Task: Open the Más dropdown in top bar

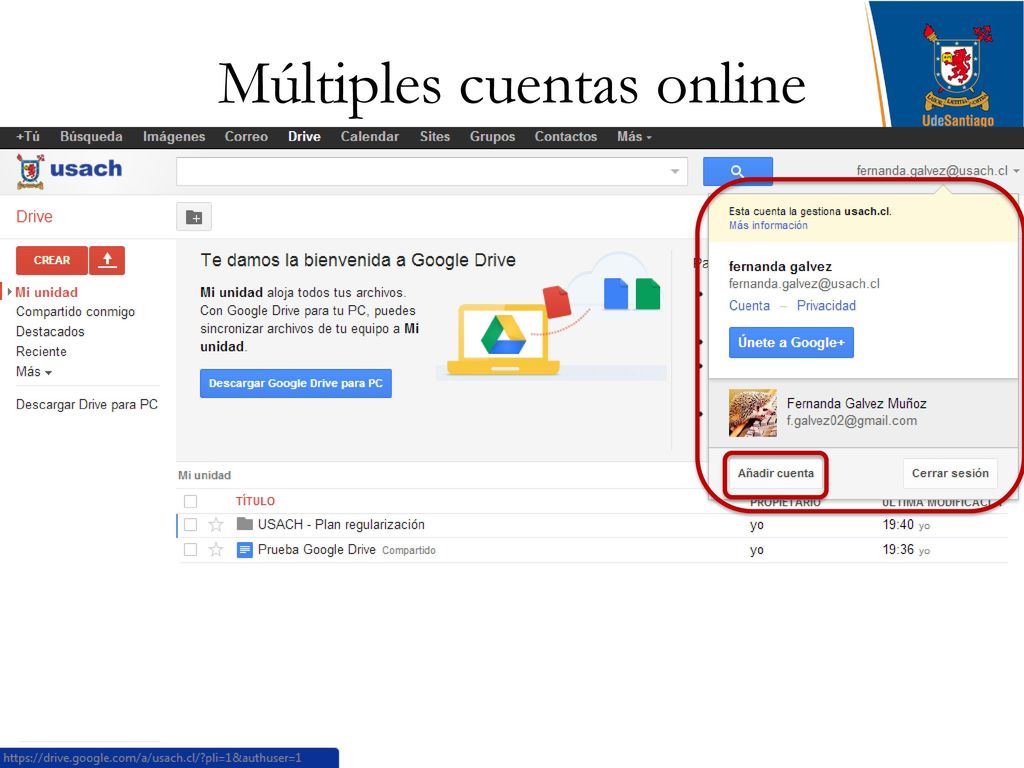Action: (634, 136)
